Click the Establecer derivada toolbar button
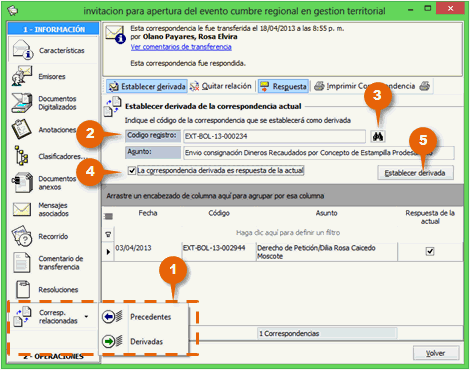 (147, 86)
